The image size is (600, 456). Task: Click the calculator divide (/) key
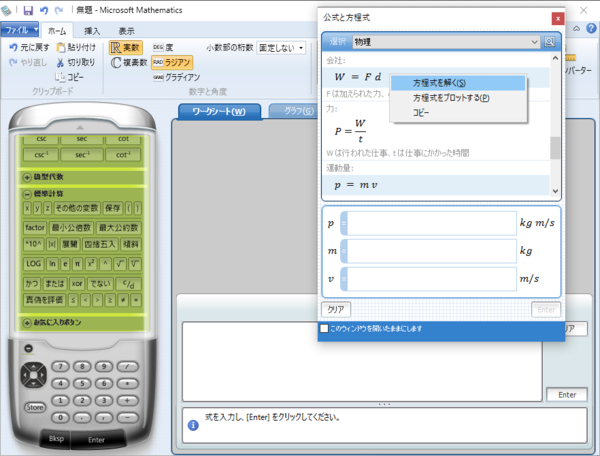click(x=127, y=366)
